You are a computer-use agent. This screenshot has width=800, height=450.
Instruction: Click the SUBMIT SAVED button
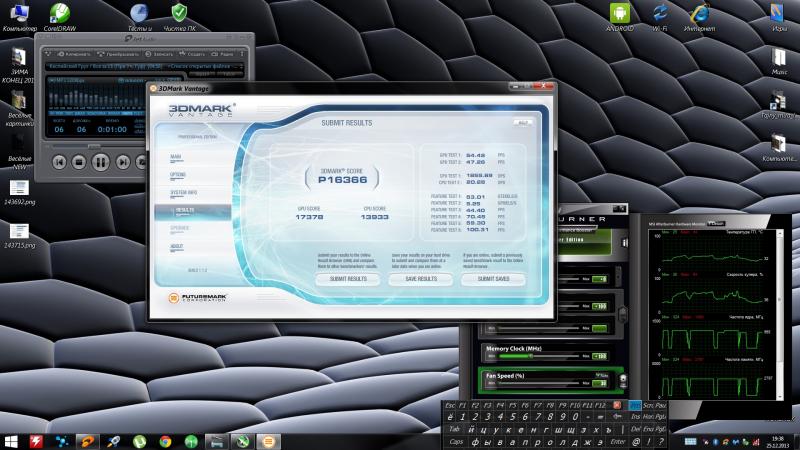pyautogui.click(x=493, y=279)
